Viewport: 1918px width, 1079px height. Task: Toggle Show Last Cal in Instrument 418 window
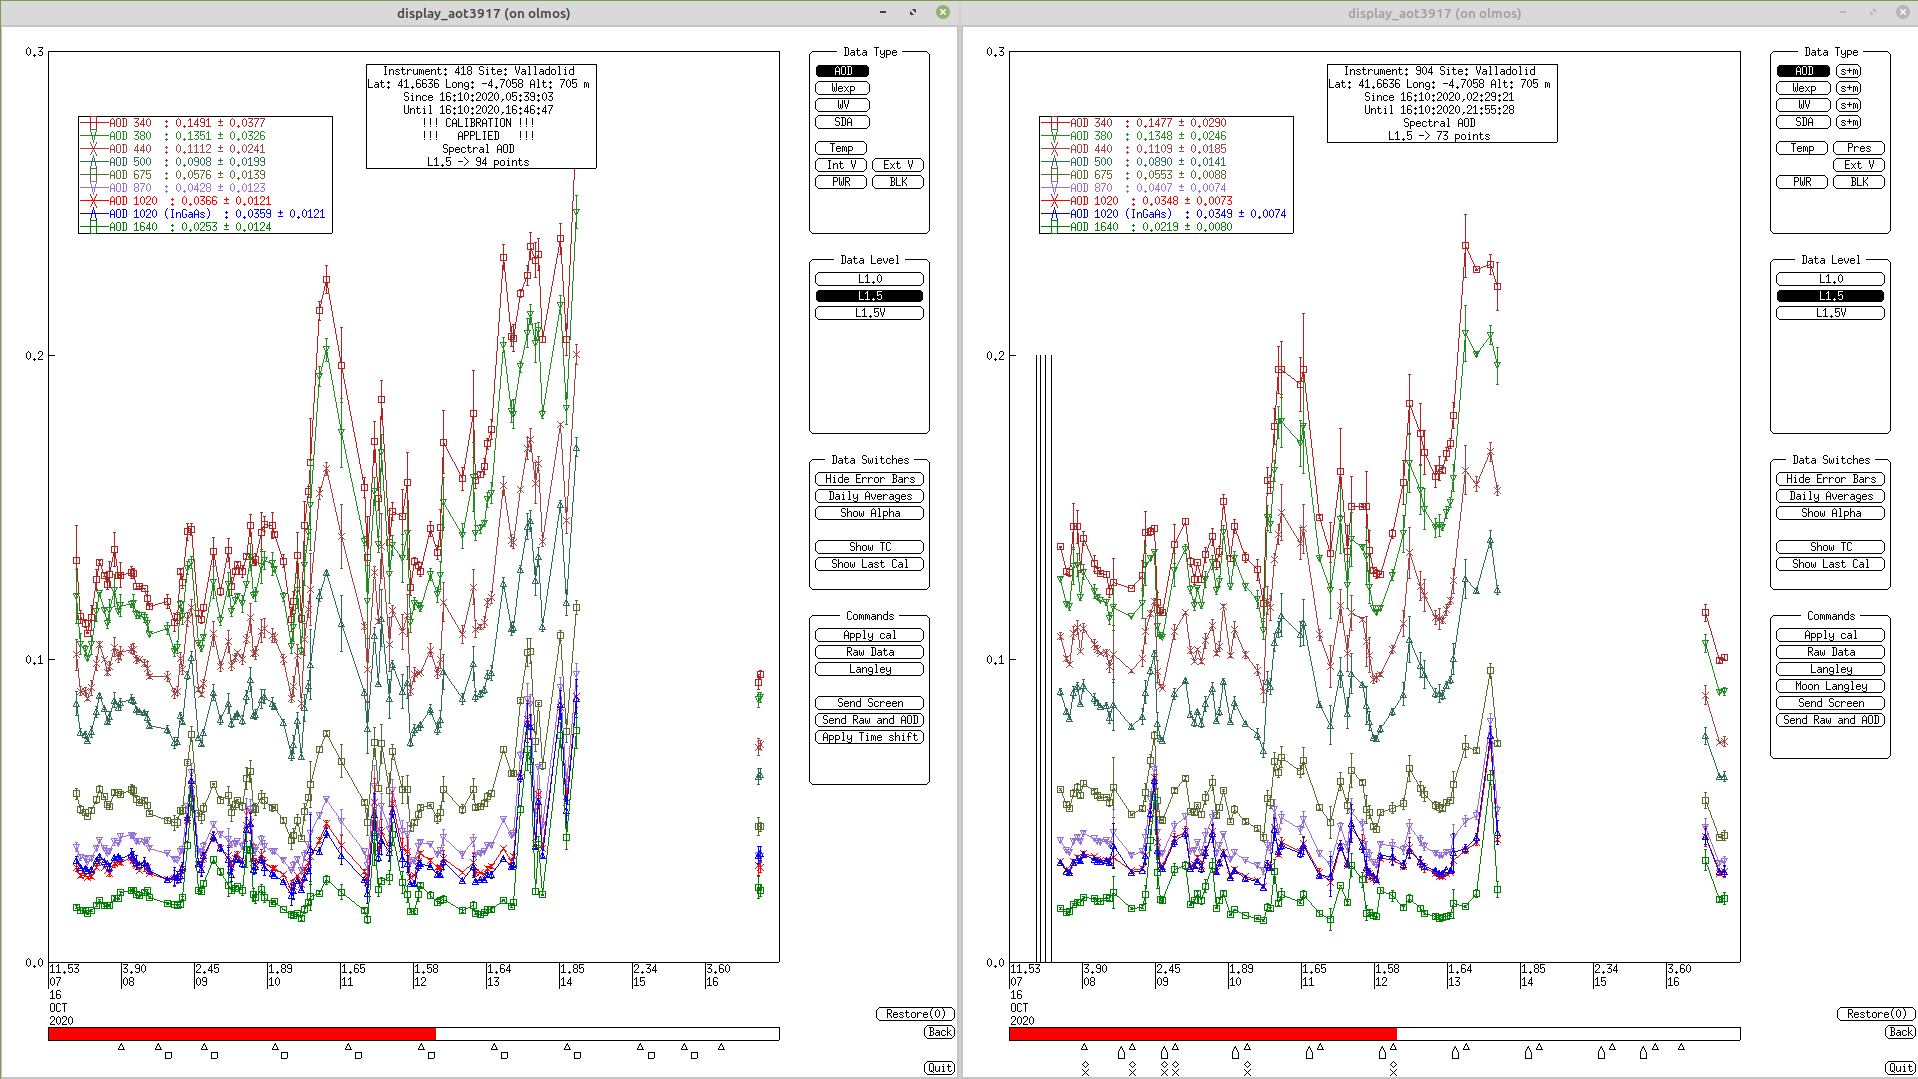click(x=870, y=564)
